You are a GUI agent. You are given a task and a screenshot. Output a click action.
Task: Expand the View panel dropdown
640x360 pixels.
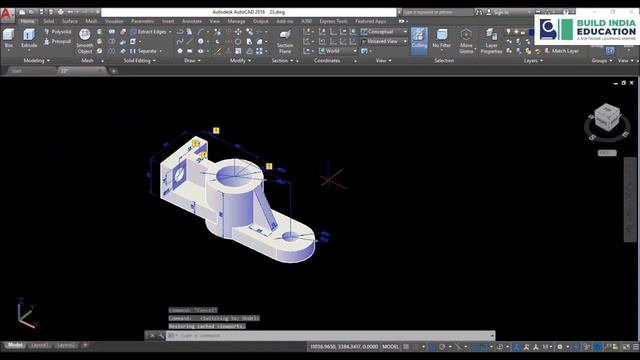tap(383, 60)
